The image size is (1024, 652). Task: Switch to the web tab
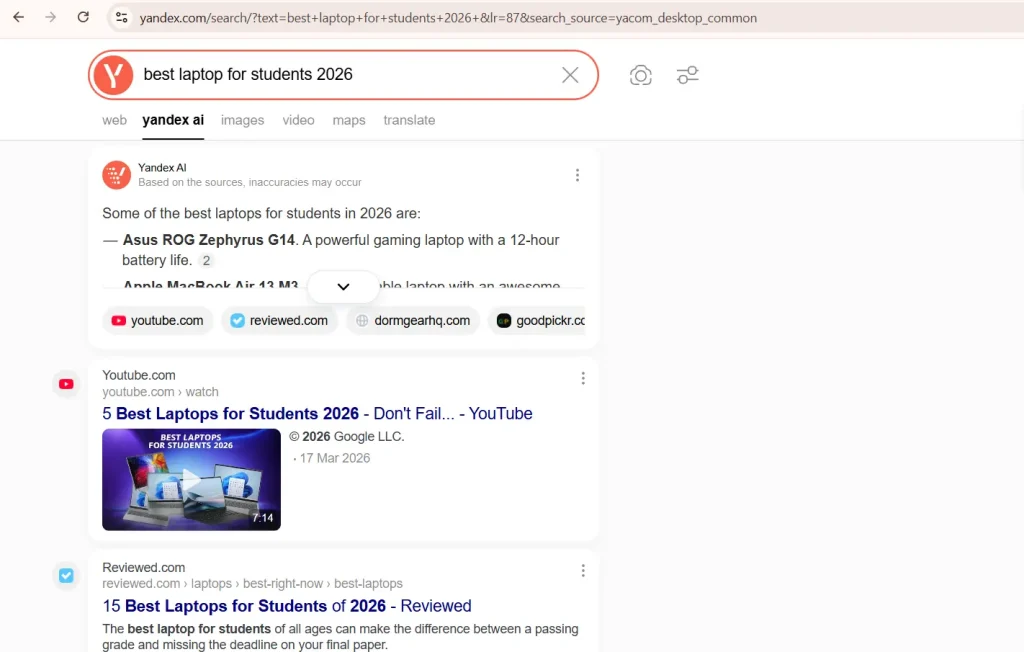click(114, 120)
